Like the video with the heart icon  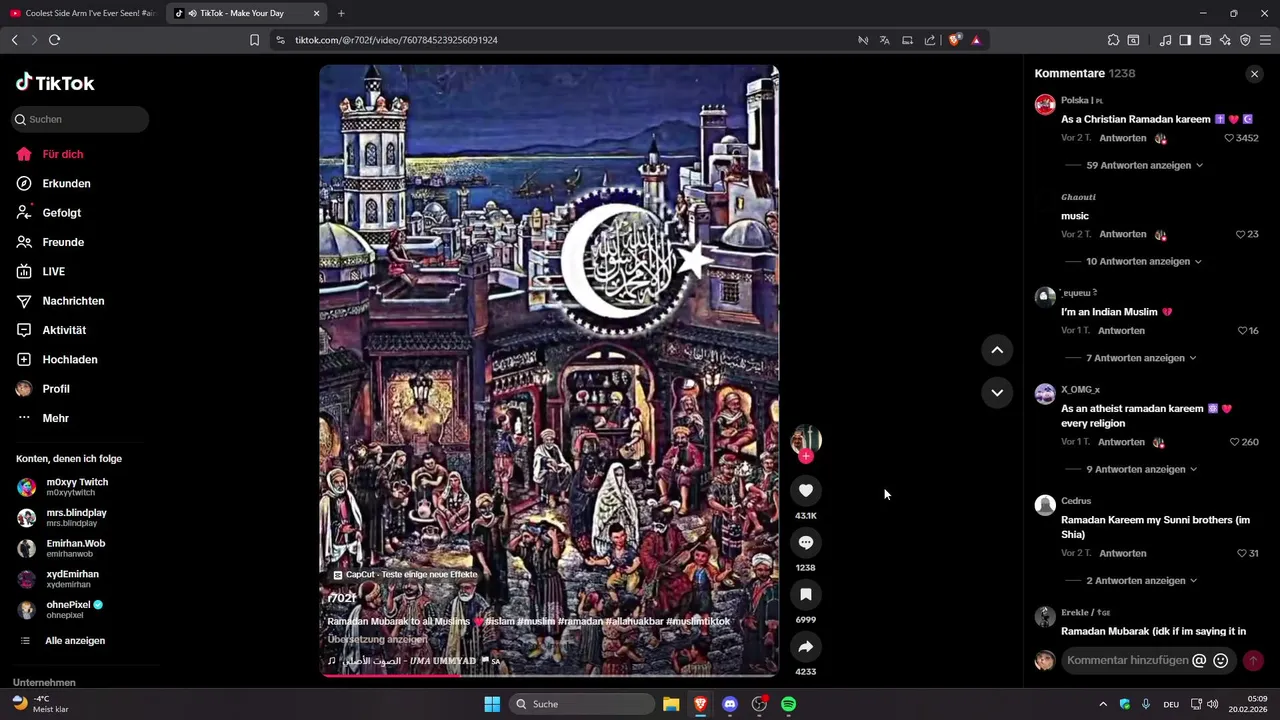tap(806, 490)
